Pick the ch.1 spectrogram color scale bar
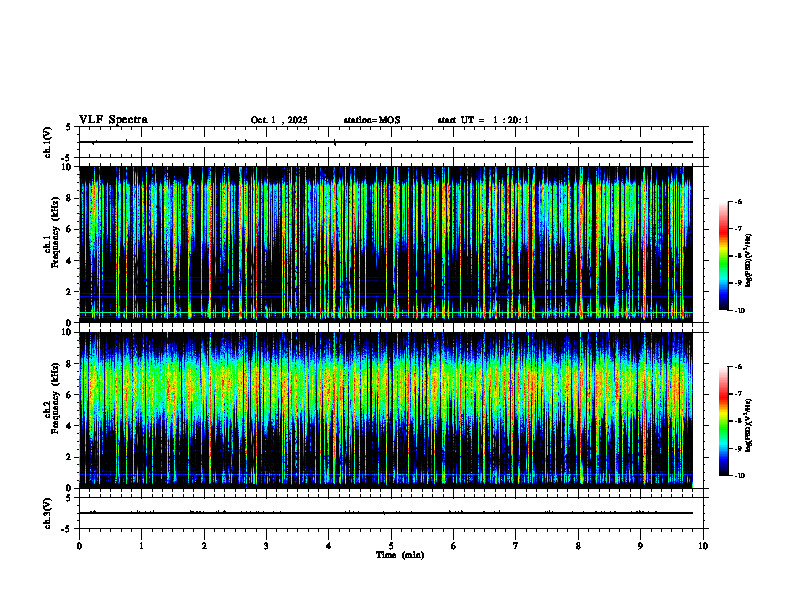 [x=723, y=256]
